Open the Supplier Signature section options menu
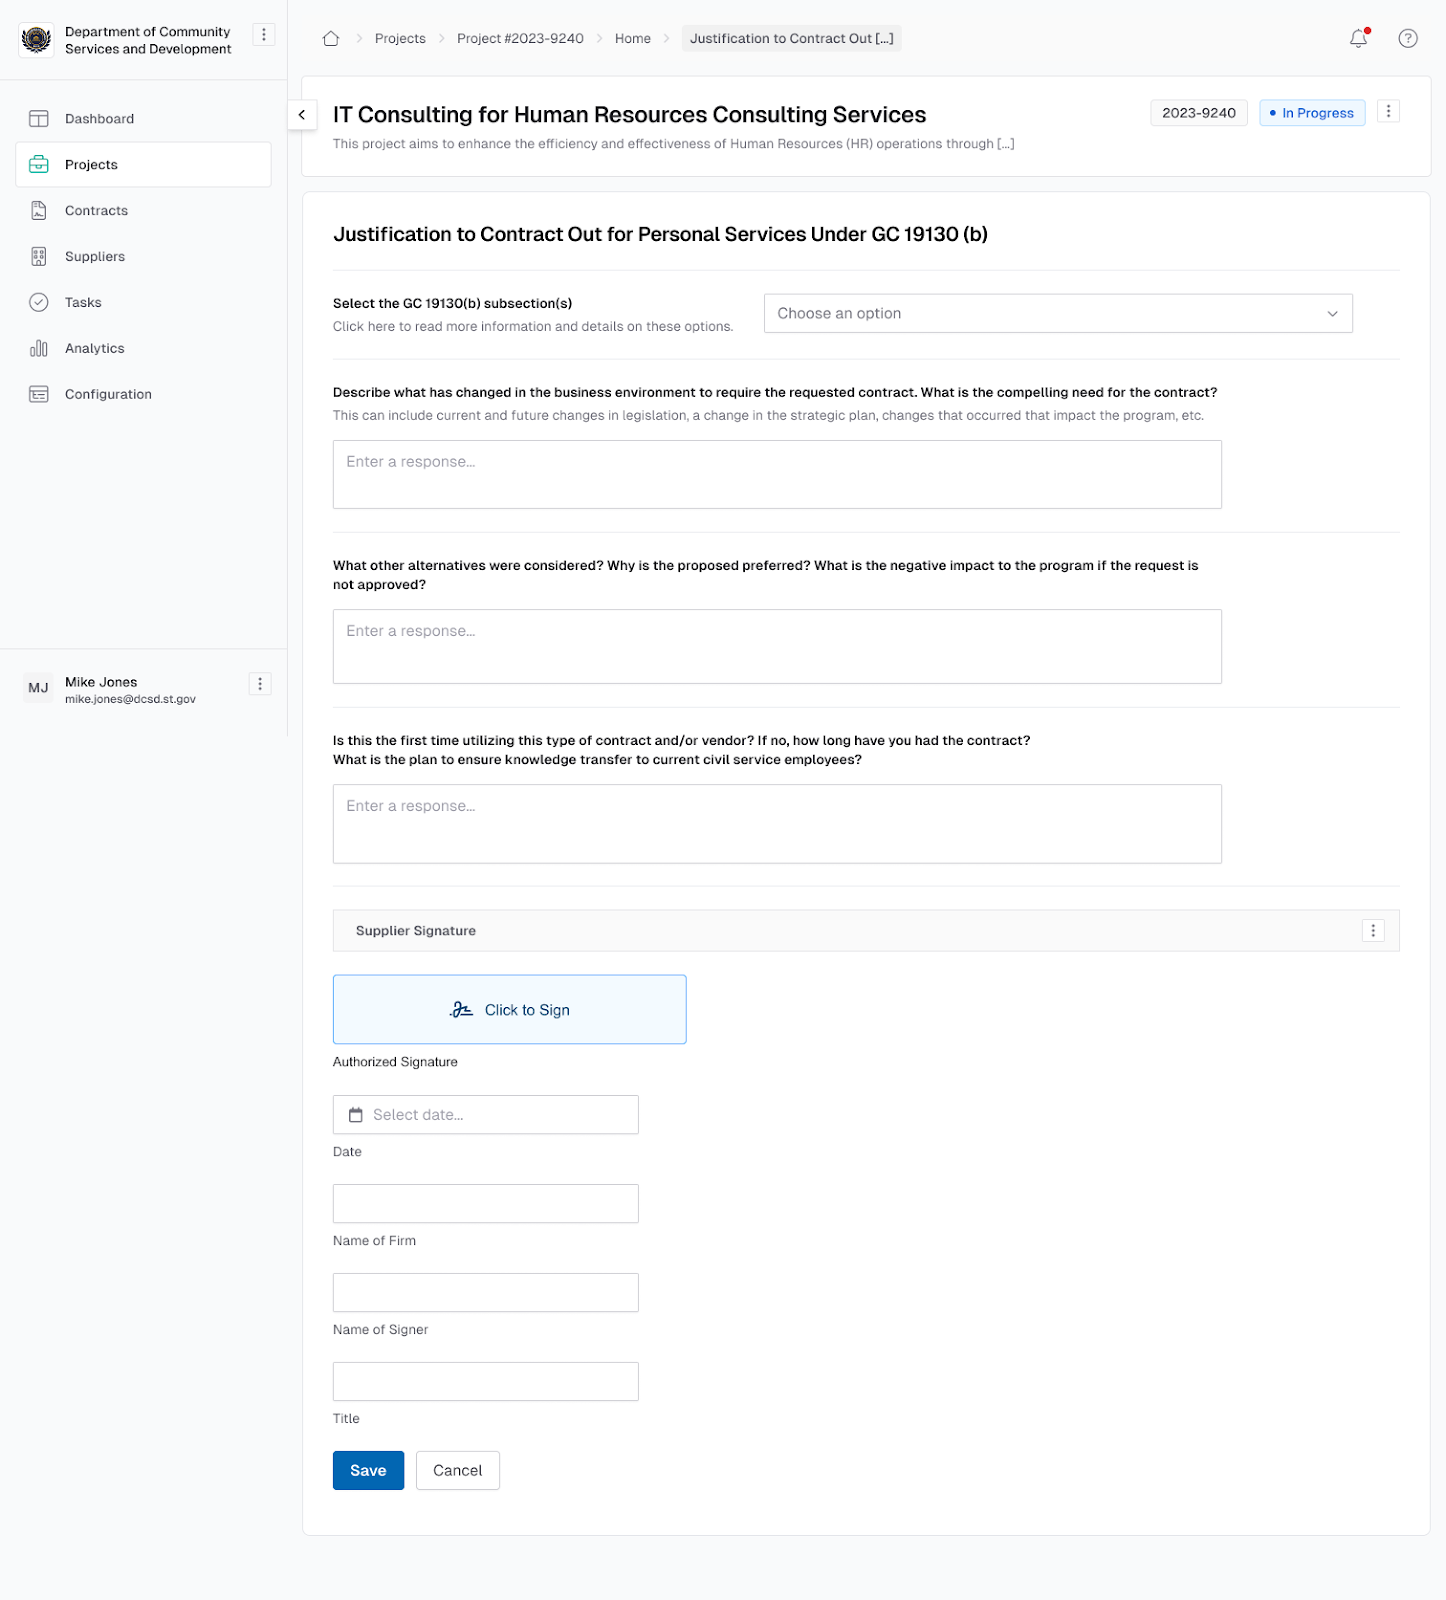The image size is (1446, 1600). pyautogui.click(x=1373, y=931)
